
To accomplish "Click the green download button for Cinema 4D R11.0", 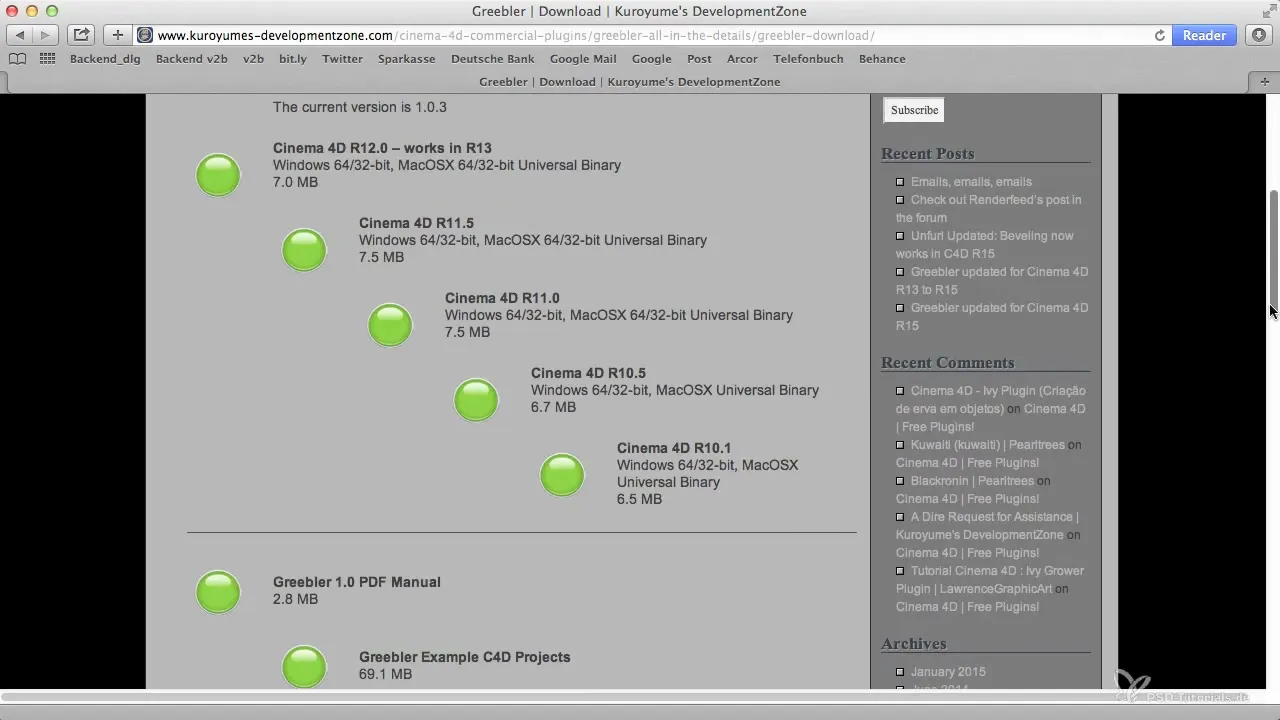I will [390, 325].
